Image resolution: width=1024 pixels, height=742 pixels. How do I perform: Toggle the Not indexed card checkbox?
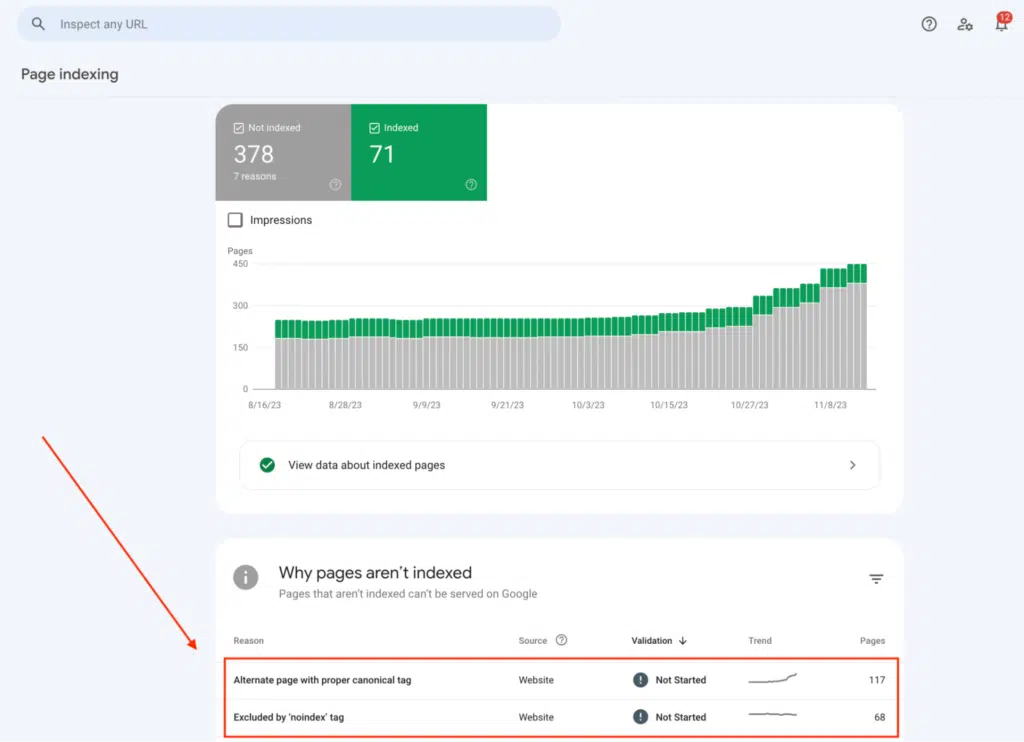239,127
